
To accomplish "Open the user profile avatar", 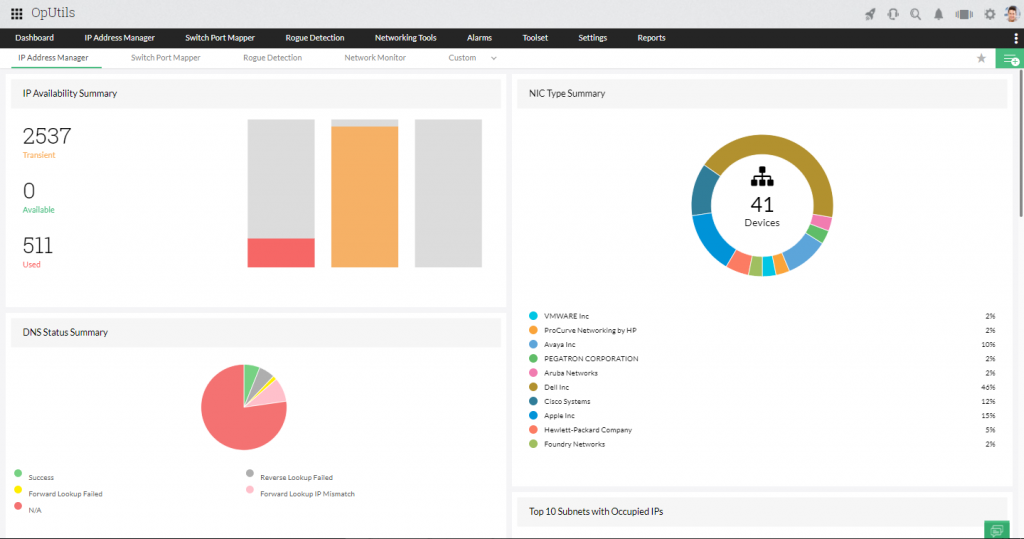I will (1011, 13).
